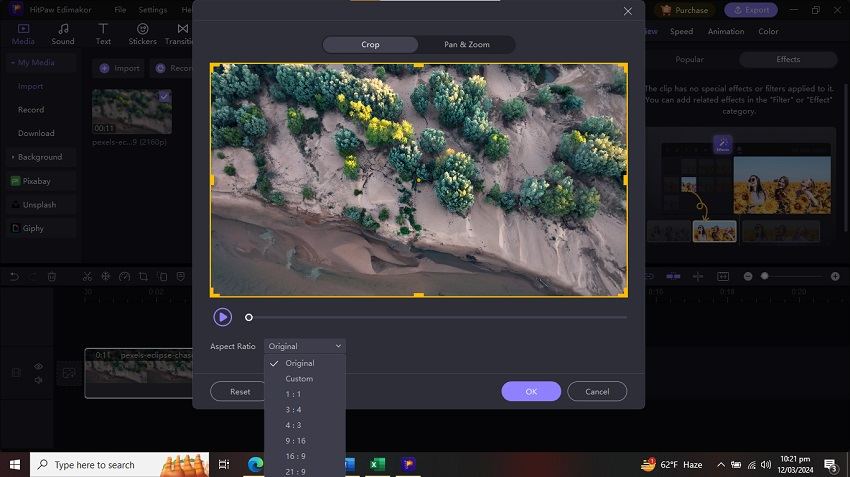The width and height of the screenshot is (850, 477).
Task: Click the crop icon in timeline toolbar
Action: coord(143,276)
